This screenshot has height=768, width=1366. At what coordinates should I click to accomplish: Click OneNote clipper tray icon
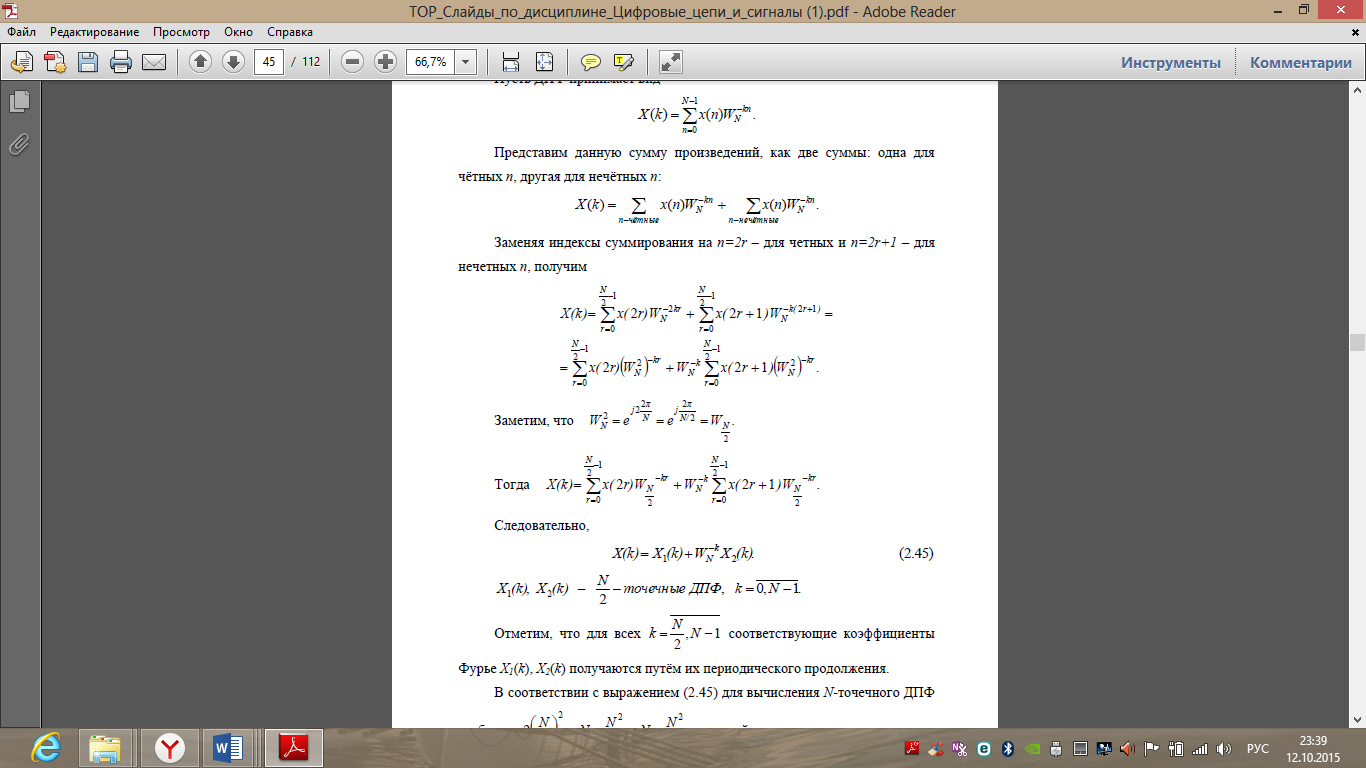click(960, 748)
